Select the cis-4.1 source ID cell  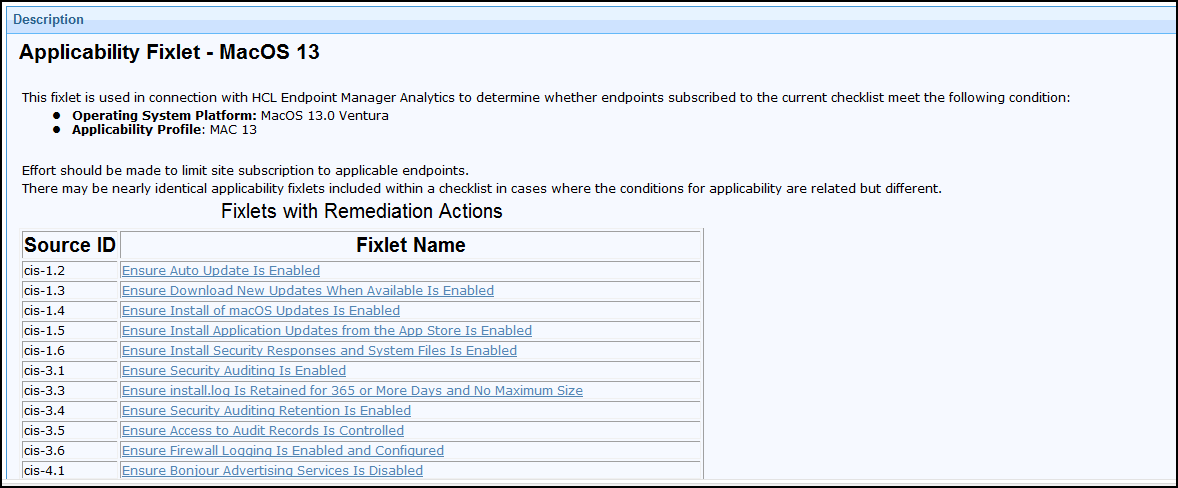pos(71,471)
